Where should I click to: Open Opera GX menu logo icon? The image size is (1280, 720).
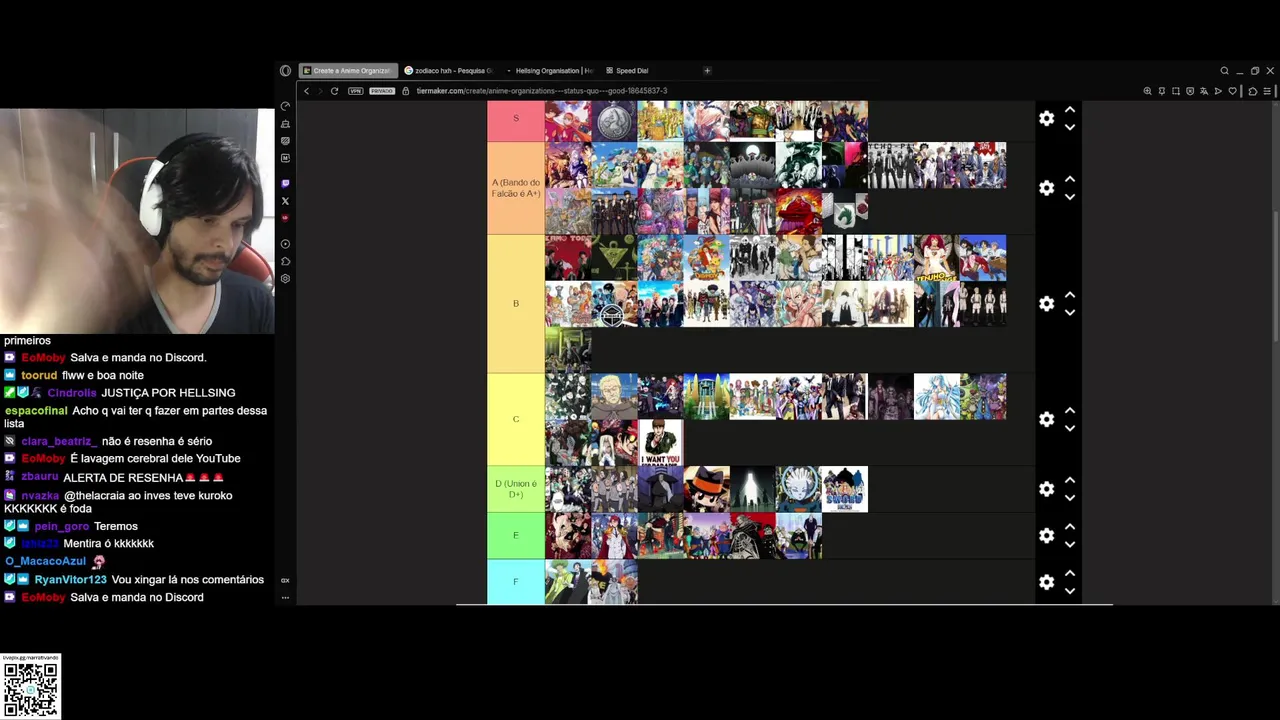pyautogui.click(x=285, y=71)
